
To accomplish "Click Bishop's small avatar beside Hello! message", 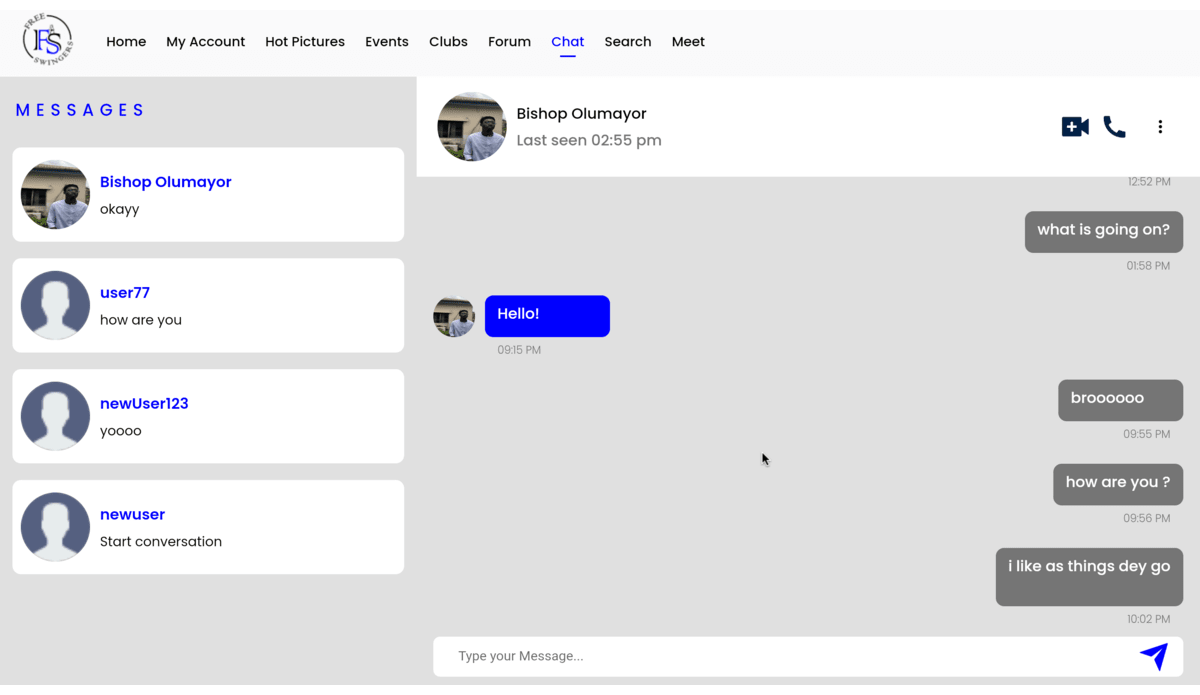I will click(454, 316).
